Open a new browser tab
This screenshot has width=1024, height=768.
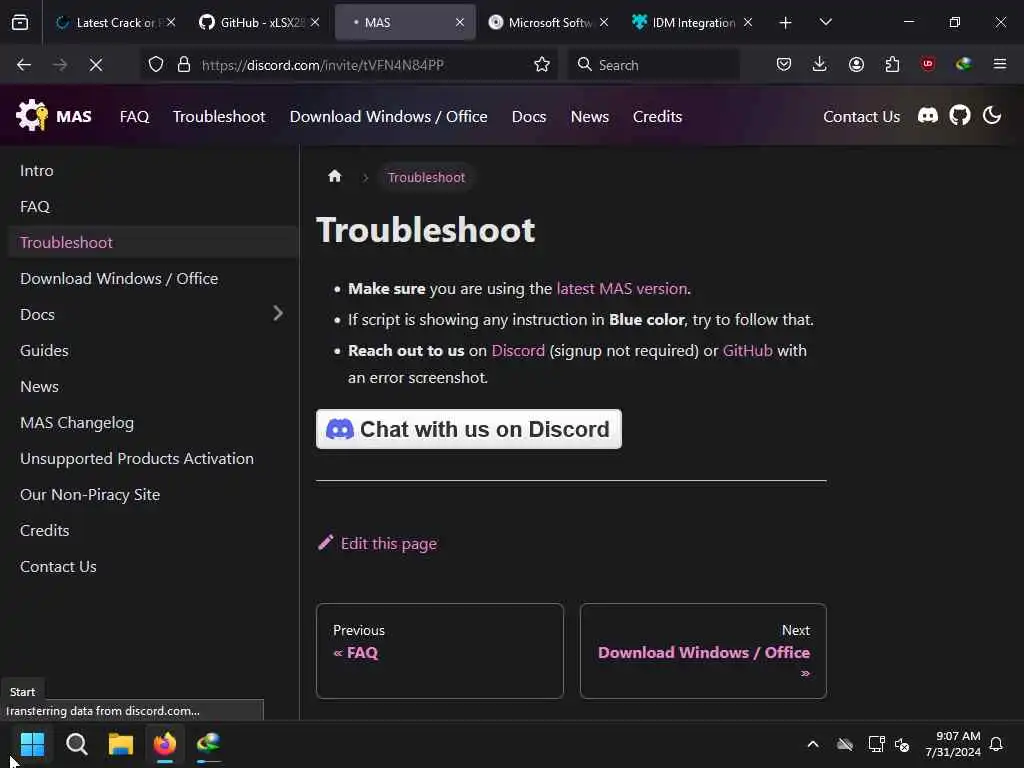[x=785, y=23]
